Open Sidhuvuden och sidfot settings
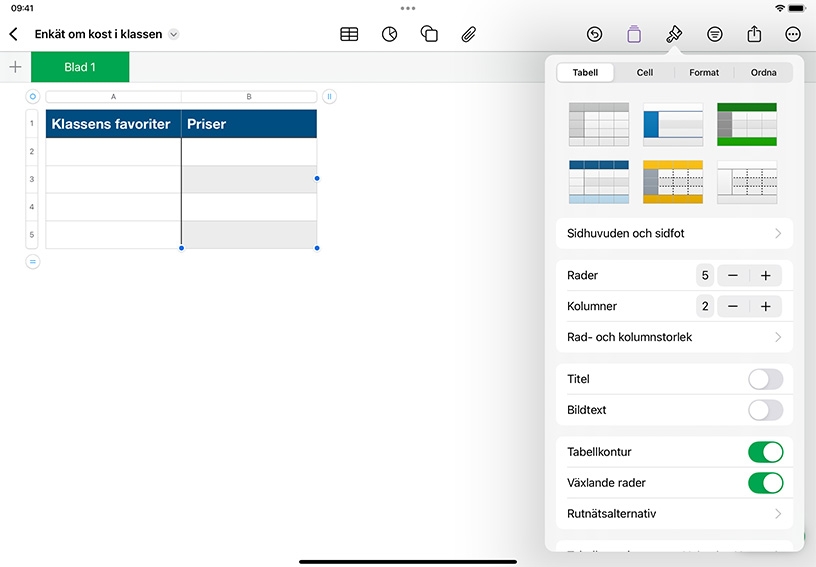This screenshot has height=567, width=816. click(674, 233)
